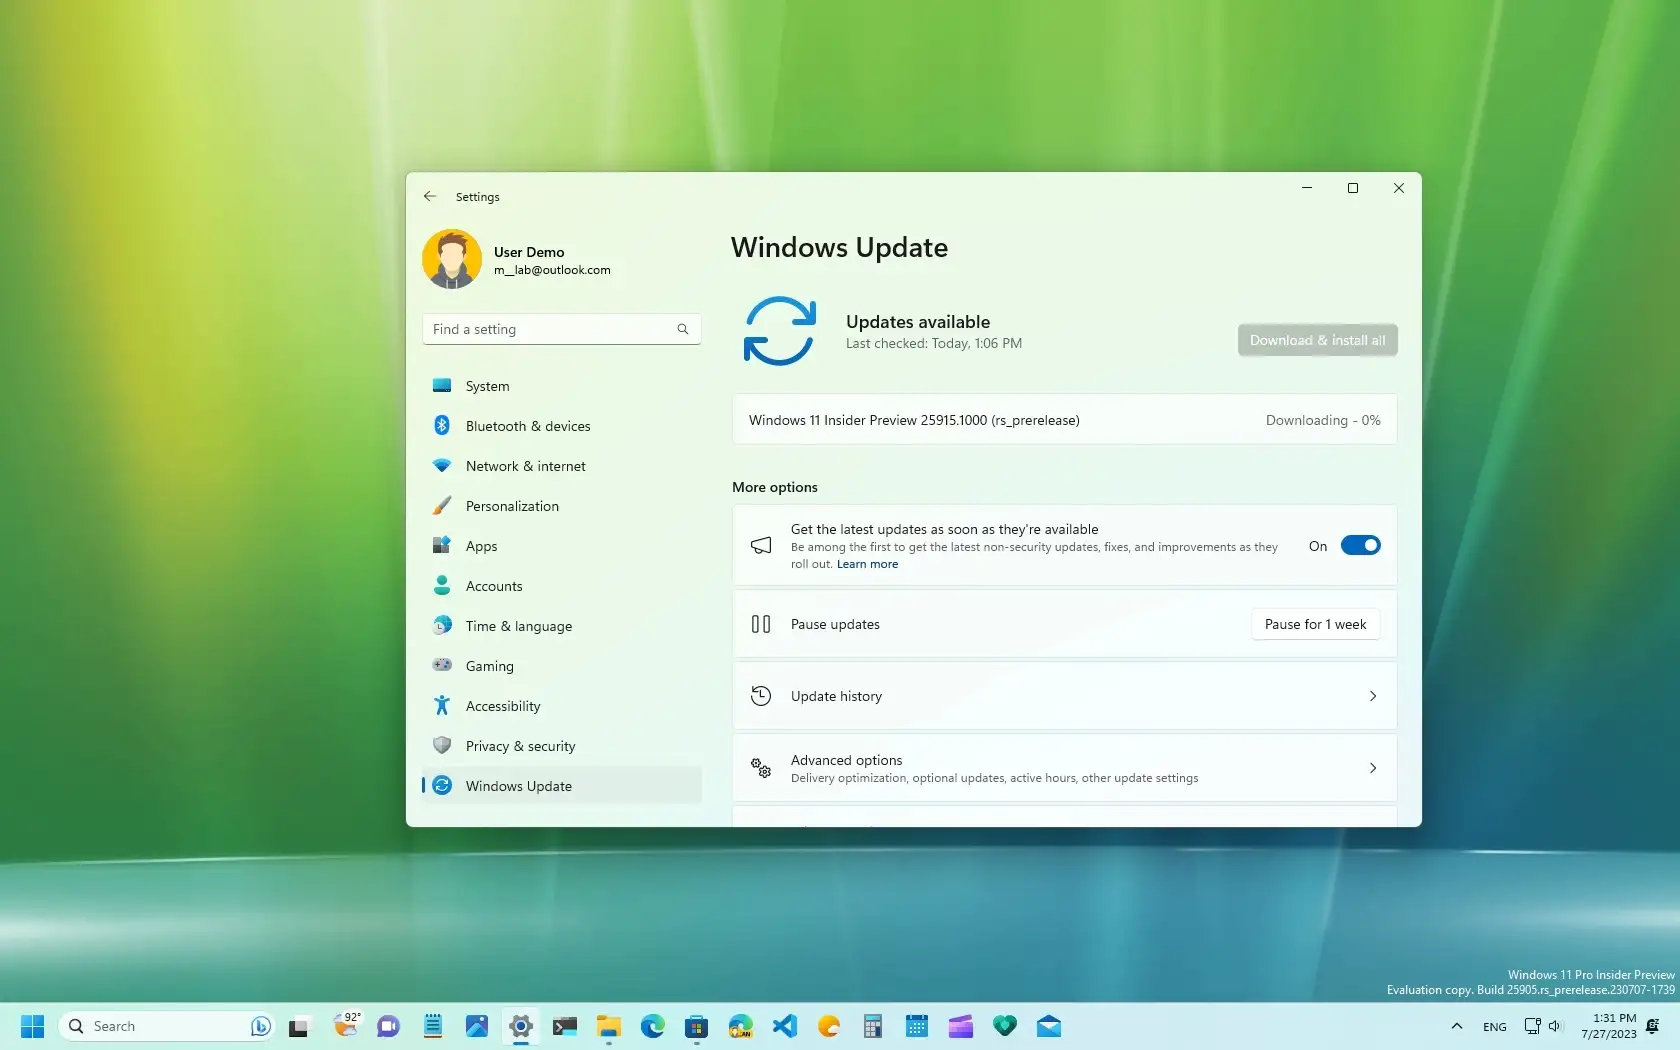
Task: Expand Update history chevron
Action: click(1373, 696)
